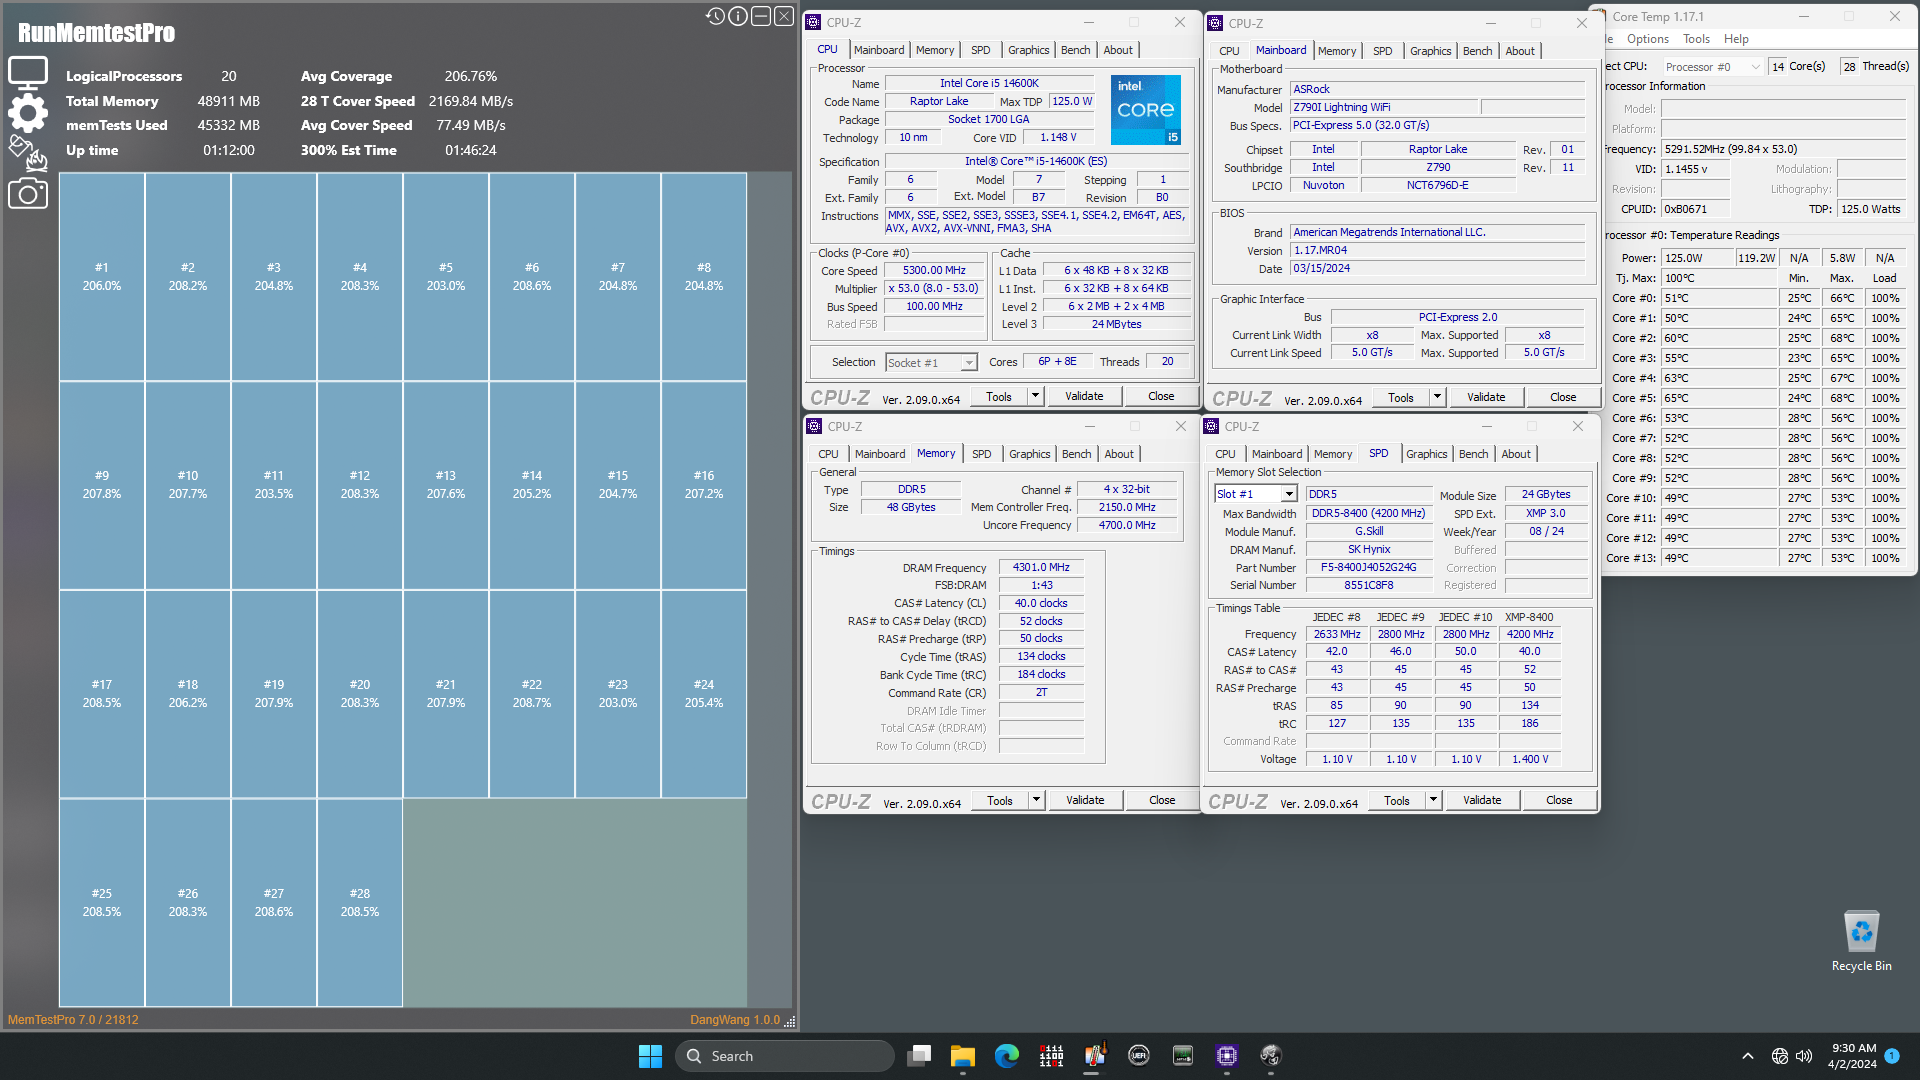
Task: Launch the UEFI tool from the taskbar
Action: pyautogui.click(x=1139, y=1056)
